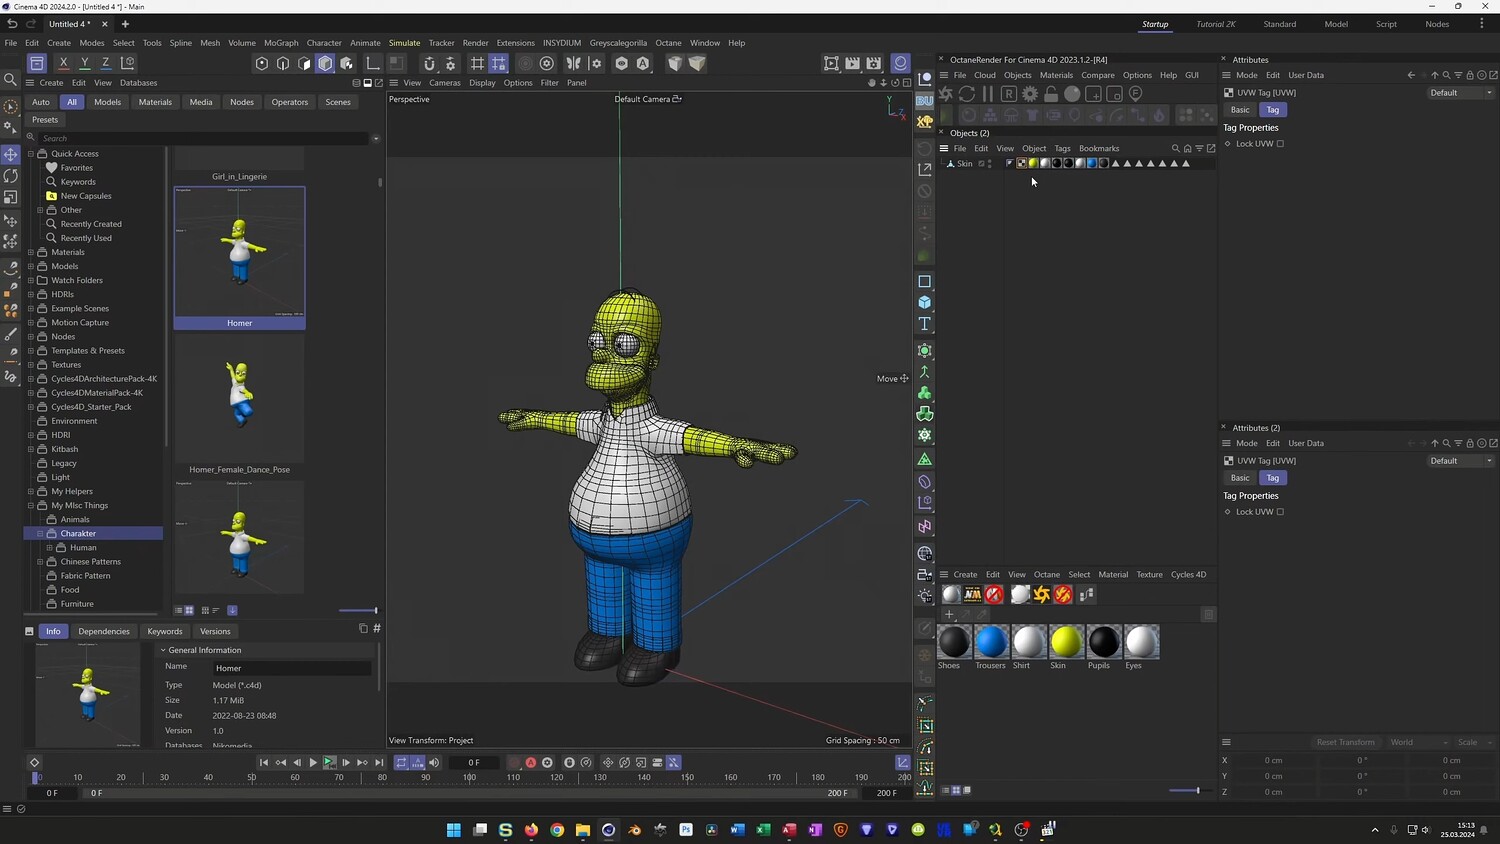Click the Octane region render R icon
1500x844 pixels.
[1009, 94]
